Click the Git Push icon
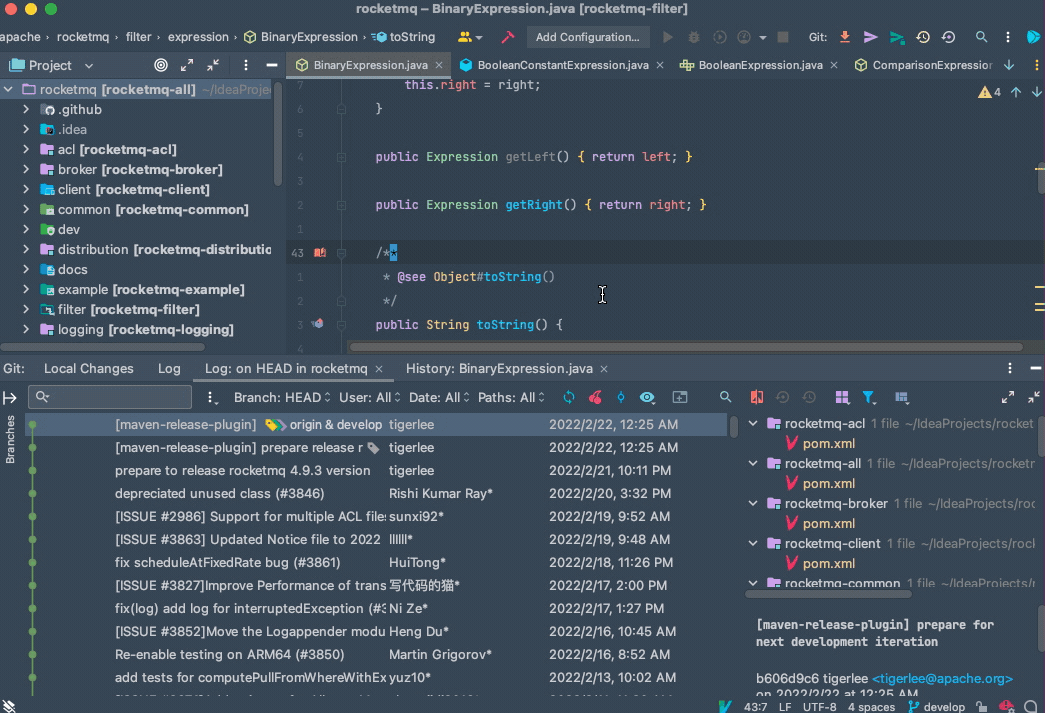 [897, 37]
